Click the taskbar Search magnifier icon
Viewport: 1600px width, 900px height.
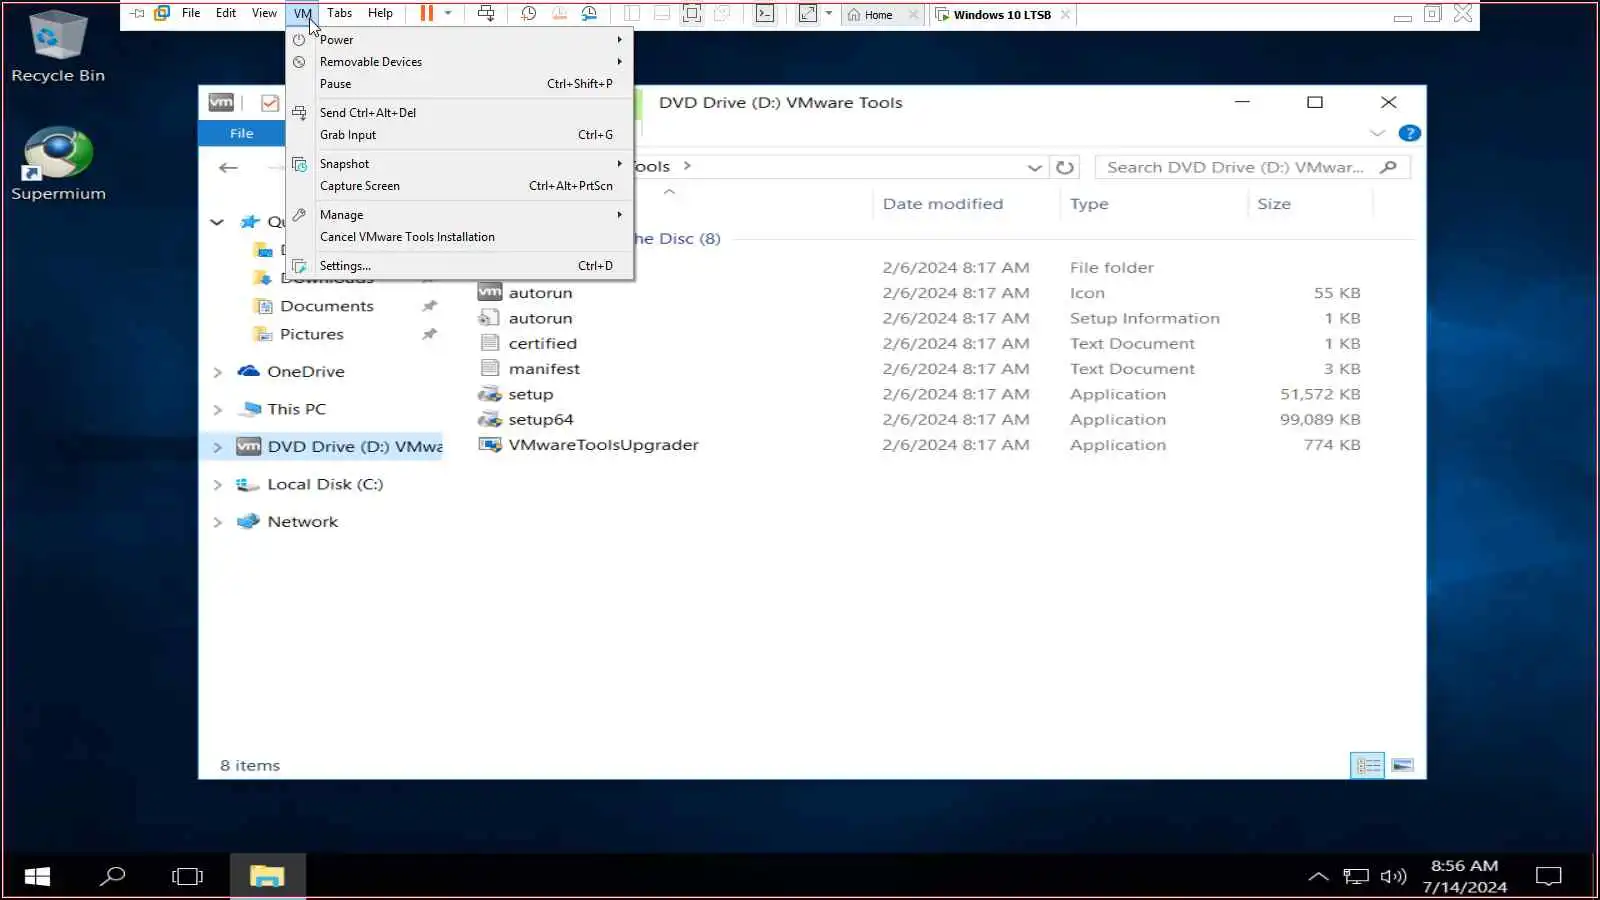click(x=112, y=876)
